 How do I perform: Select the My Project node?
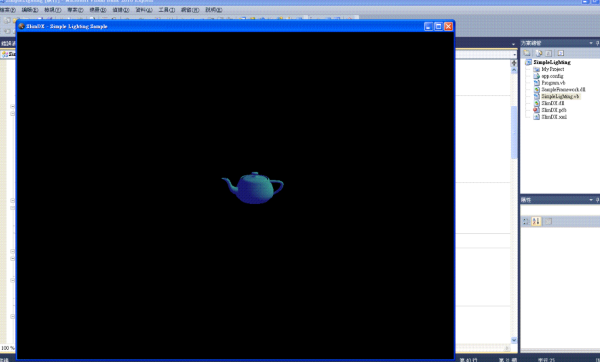pos(553,69)
